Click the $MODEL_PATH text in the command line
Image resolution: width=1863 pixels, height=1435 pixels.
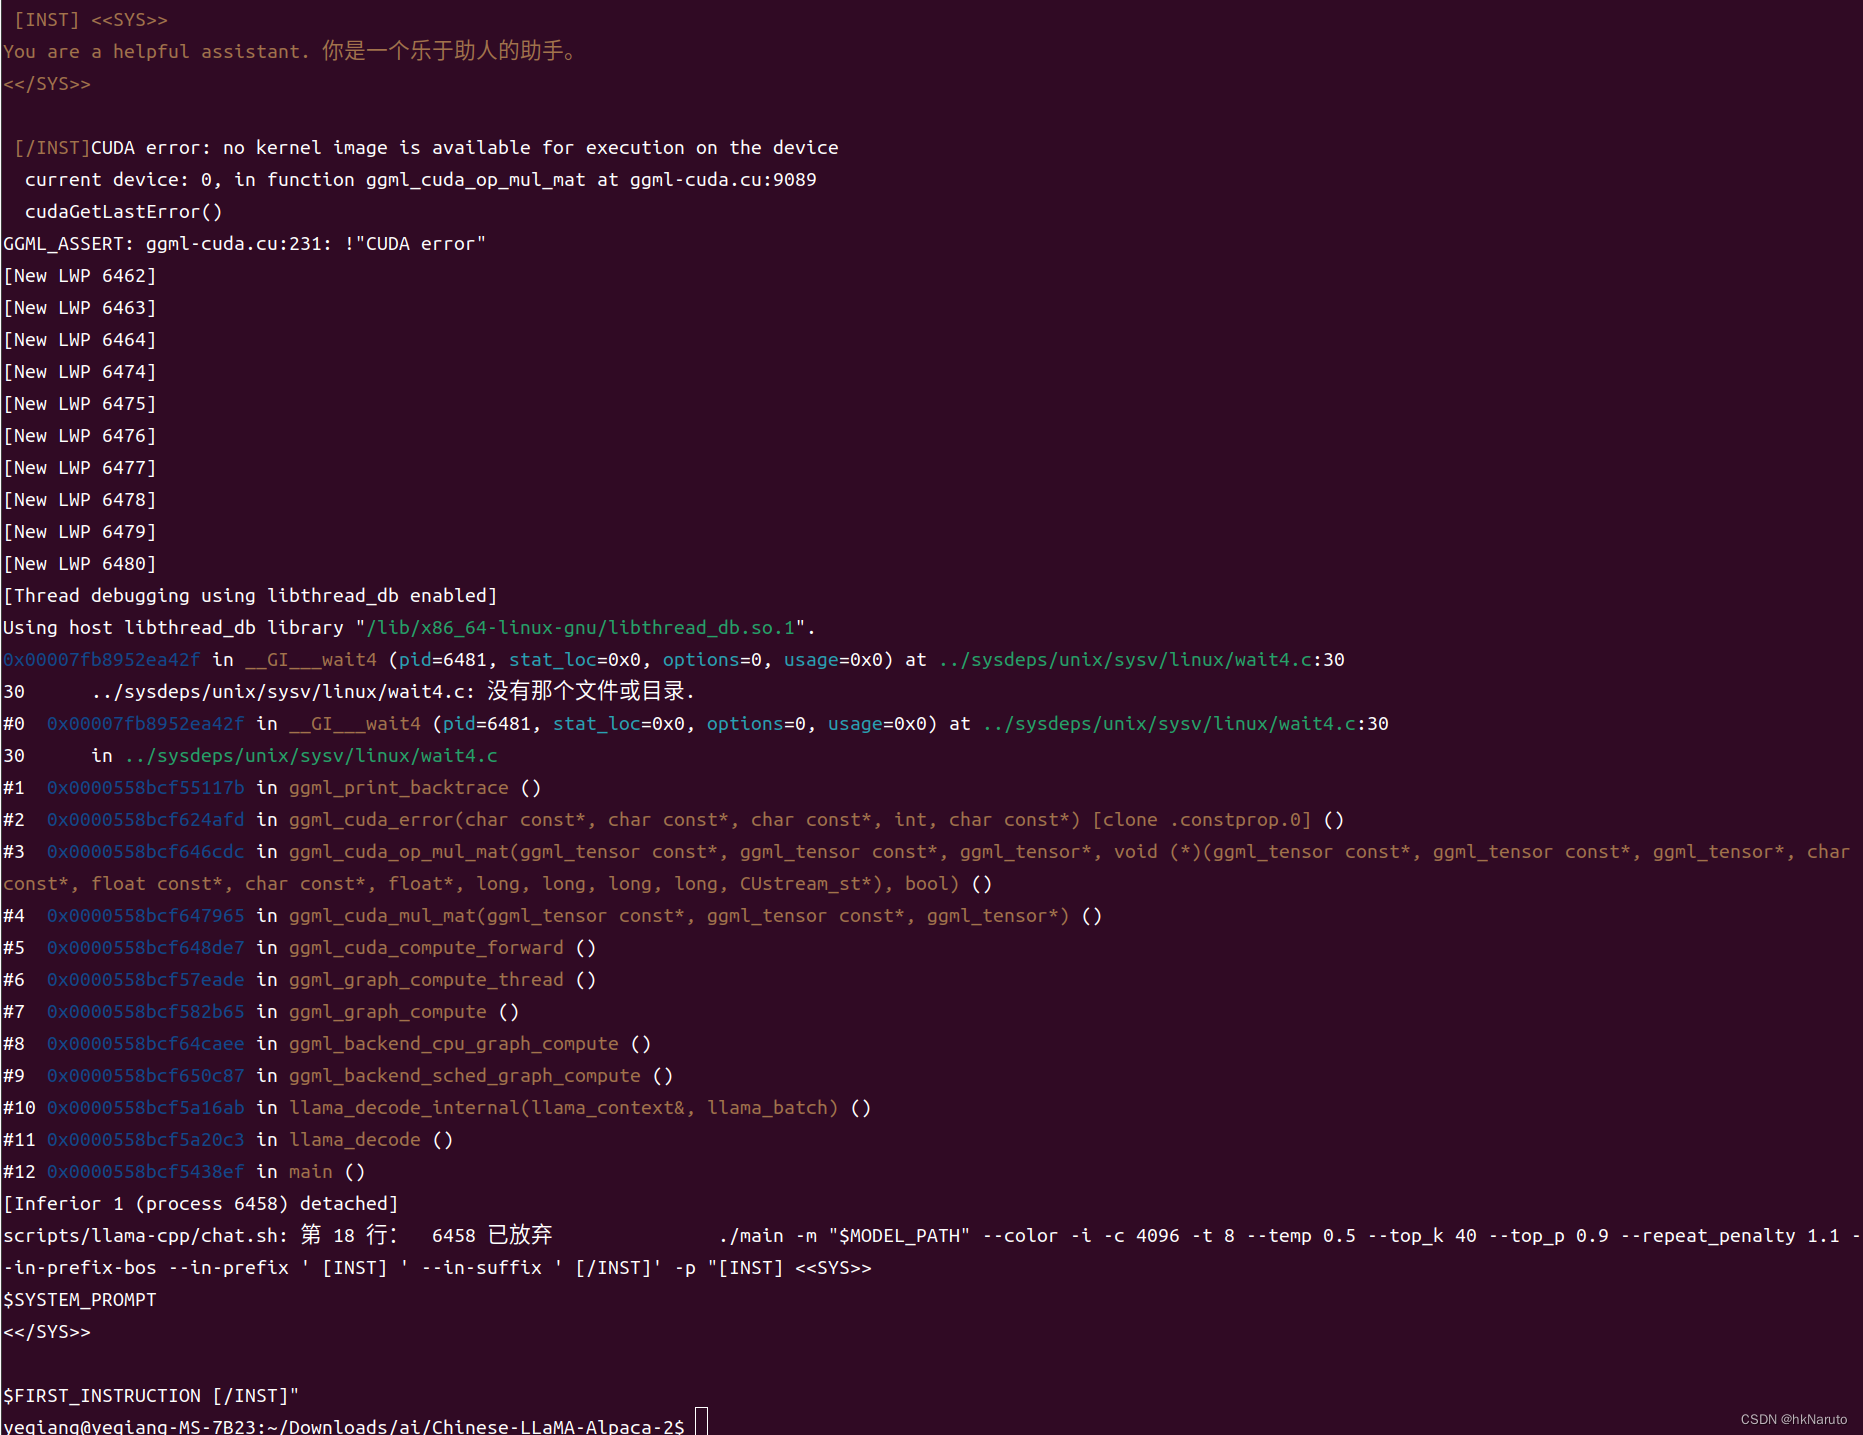(899, 1235)
